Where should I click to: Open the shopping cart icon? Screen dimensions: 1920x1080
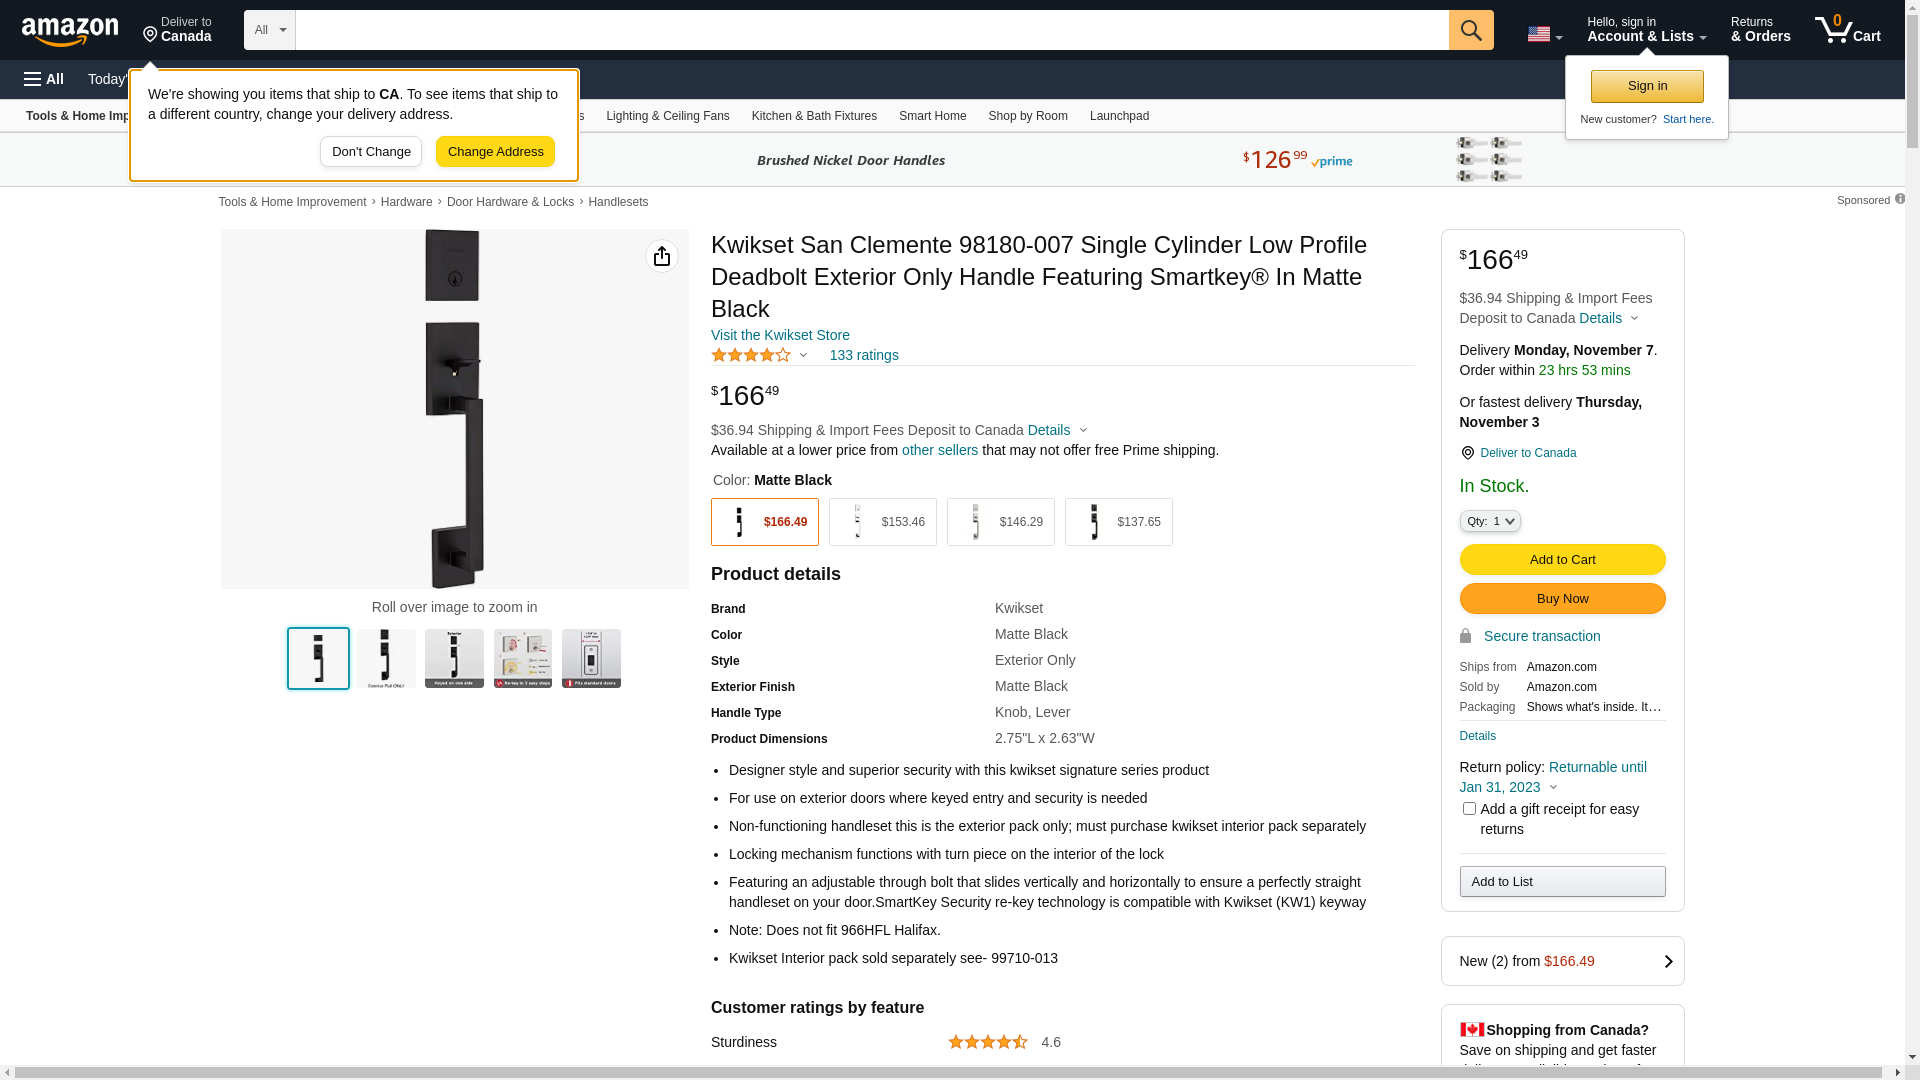[x=1847, y=30]
